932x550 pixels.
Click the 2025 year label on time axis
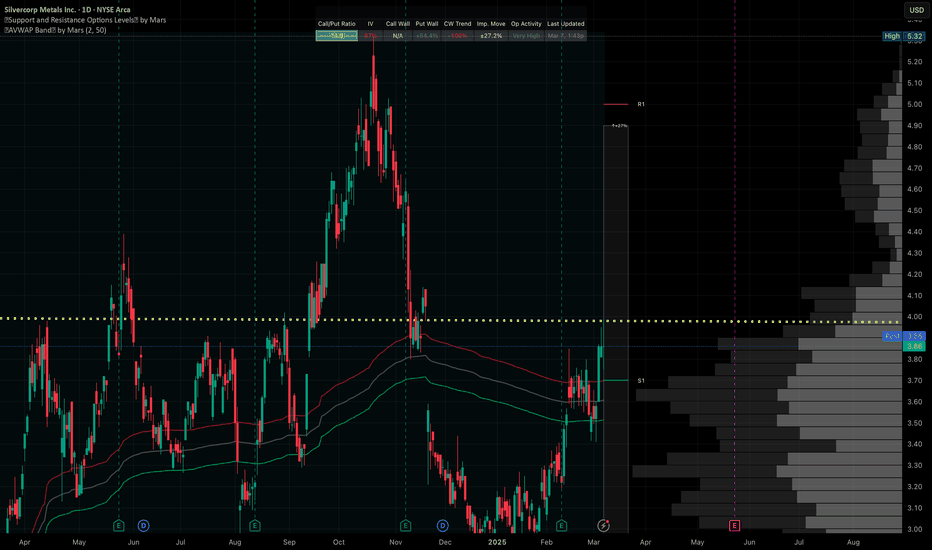tap(497, 542)
